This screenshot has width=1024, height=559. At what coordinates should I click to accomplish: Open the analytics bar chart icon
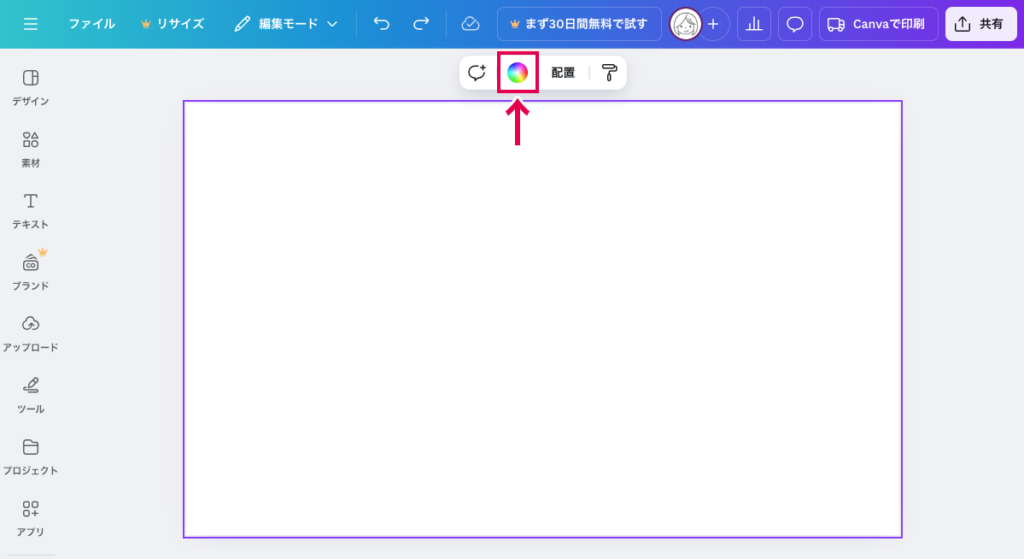click(754, 24)
